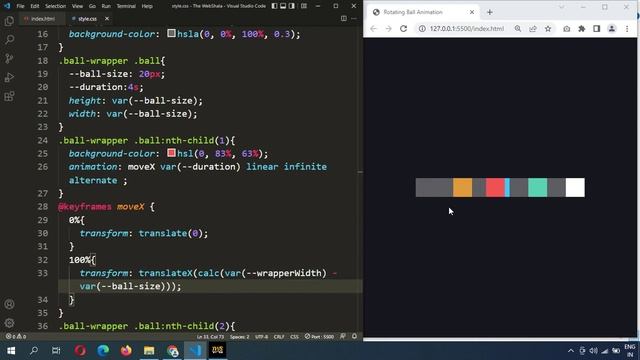Open the Run menu
This screenshot has height=360, width=640.
(x=106, y=6)
